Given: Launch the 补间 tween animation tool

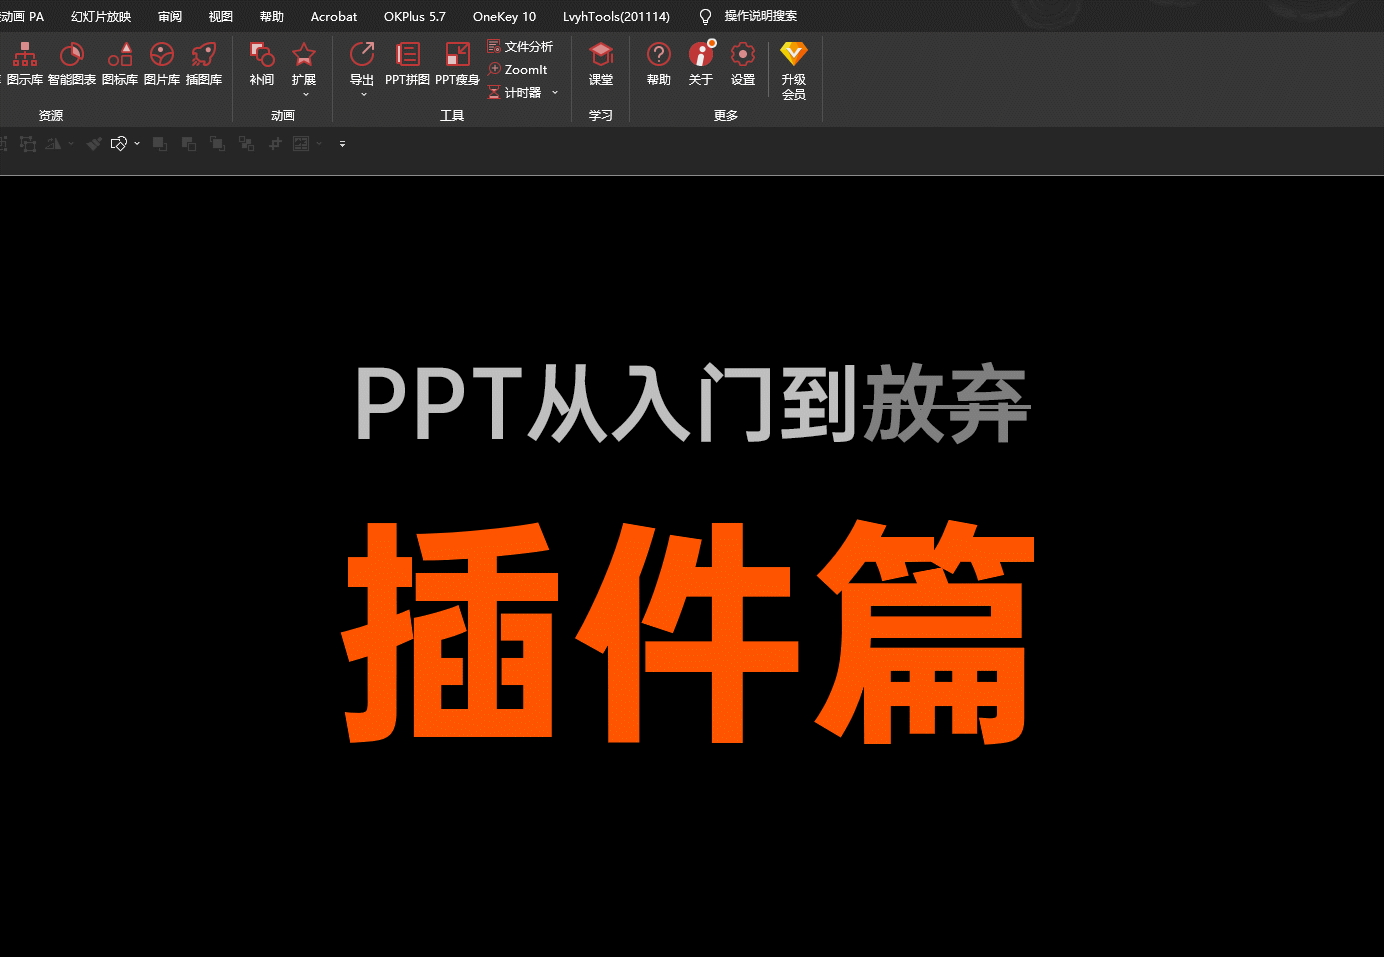Looking at the screenshot, I should pos(261,62).
